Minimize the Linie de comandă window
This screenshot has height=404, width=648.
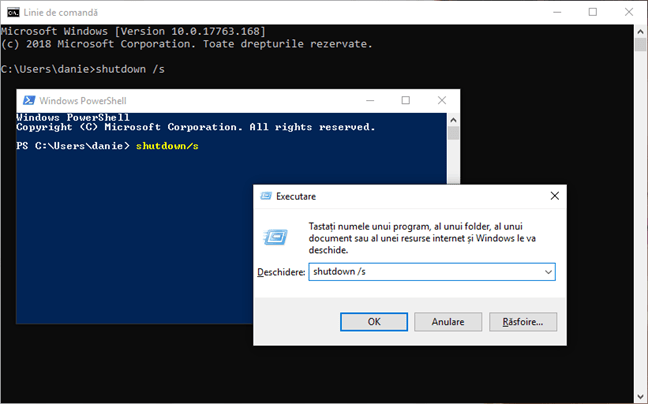click(557, 12)
